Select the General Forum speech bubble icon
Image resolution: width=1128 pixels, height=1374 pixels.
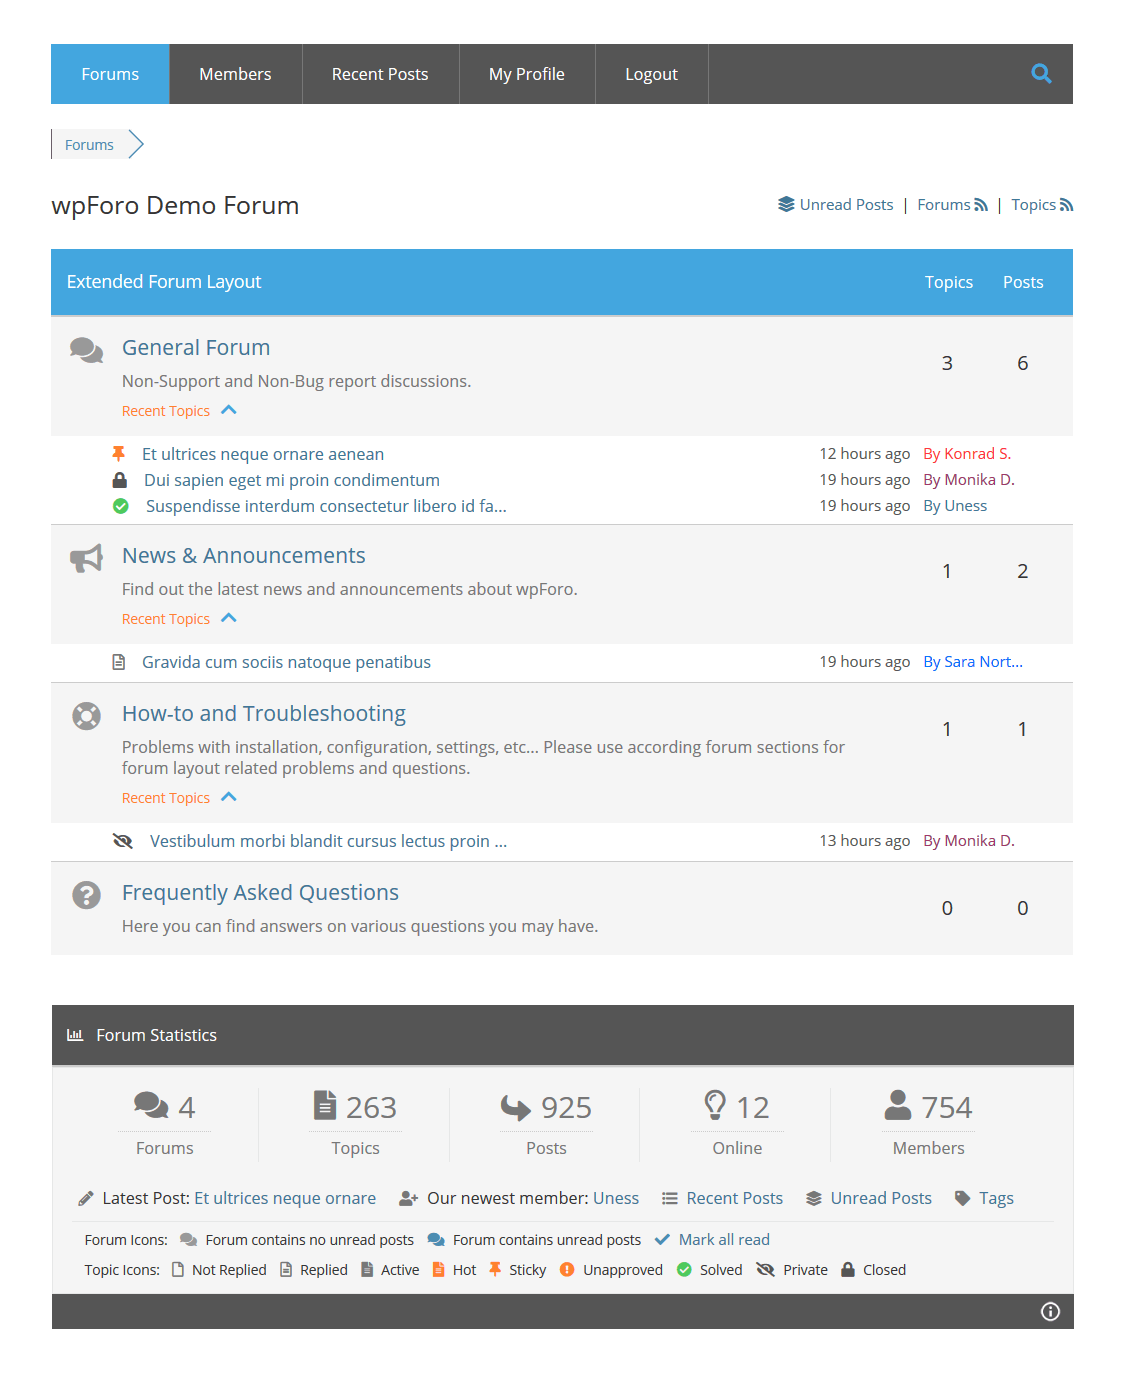(86, 351)
